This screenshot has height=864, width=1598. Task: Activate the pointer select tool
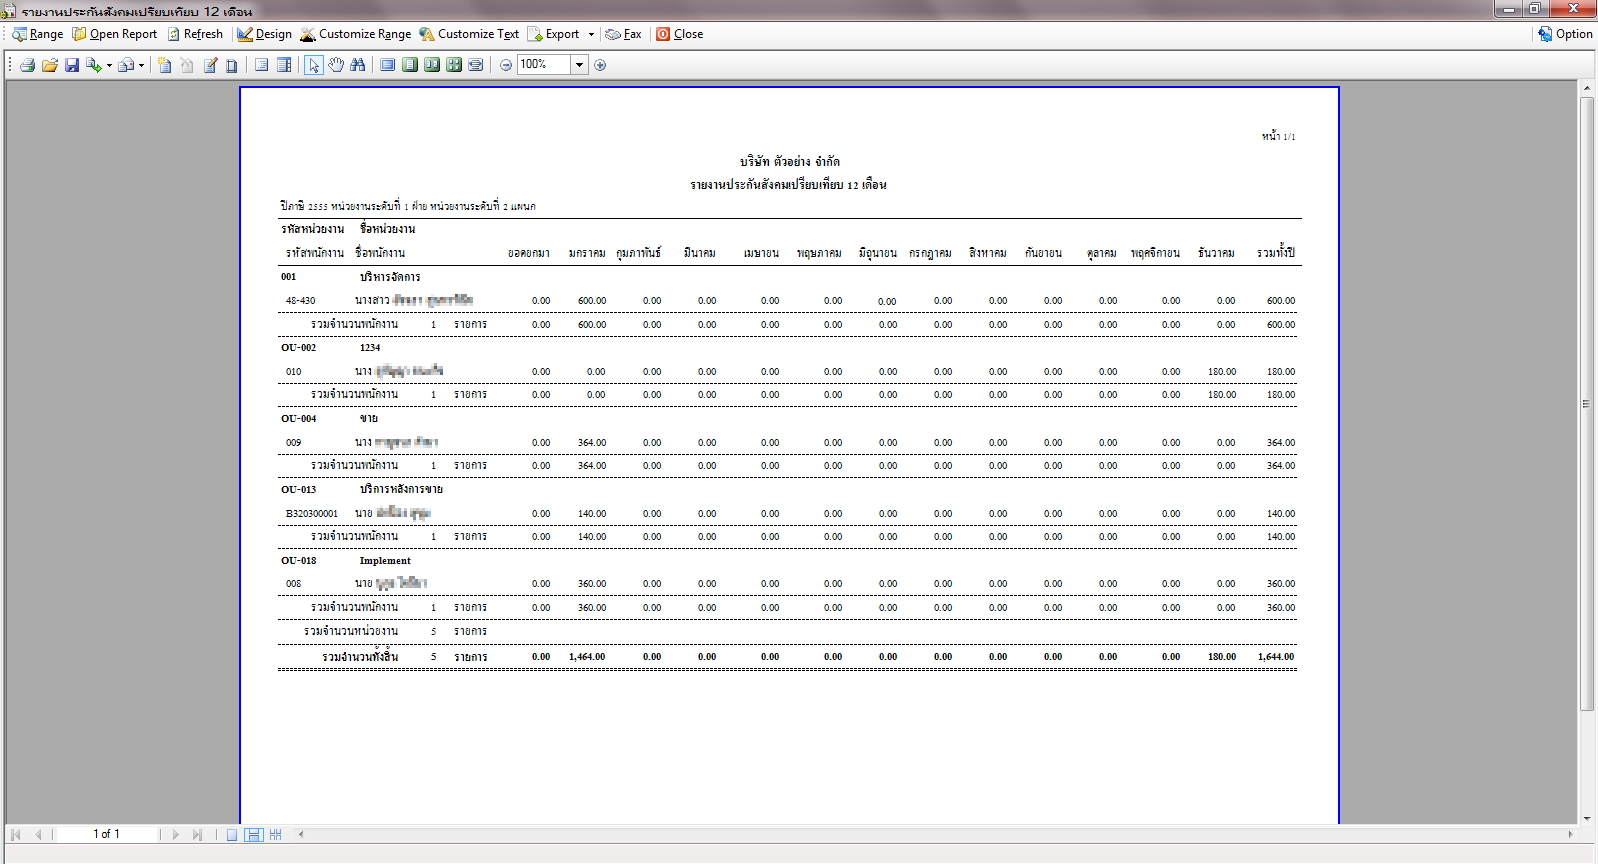point(314,65)
